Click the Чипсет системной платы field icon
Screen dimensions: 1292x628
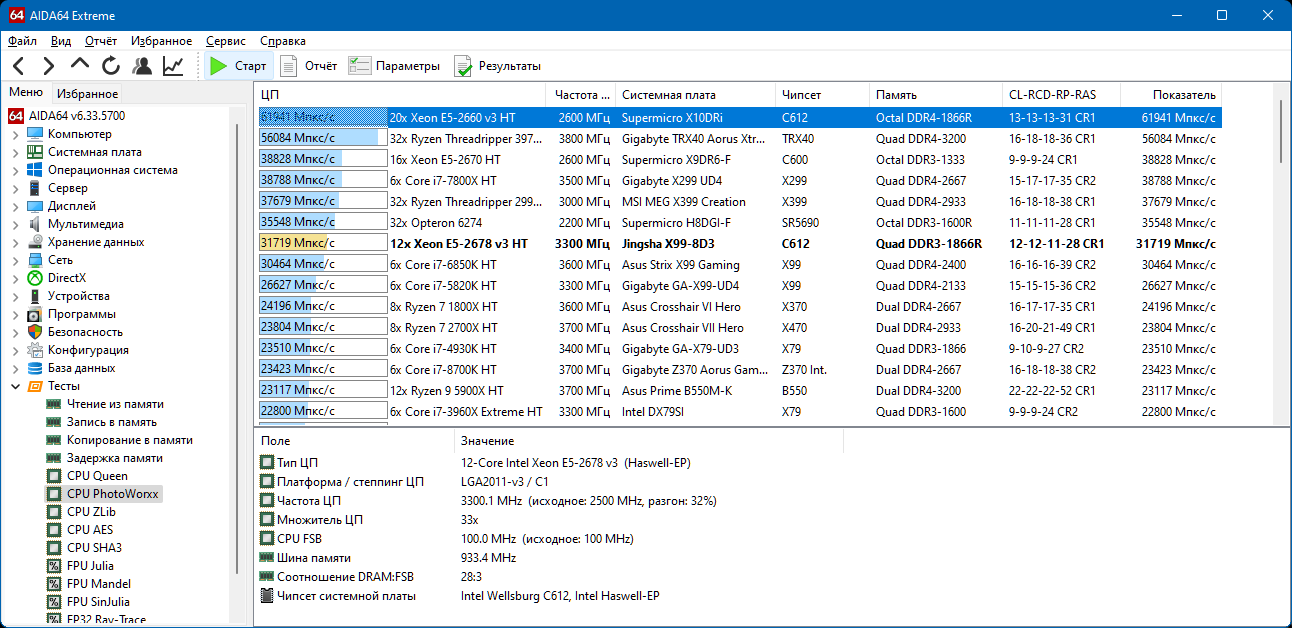(x=267, y=596)
